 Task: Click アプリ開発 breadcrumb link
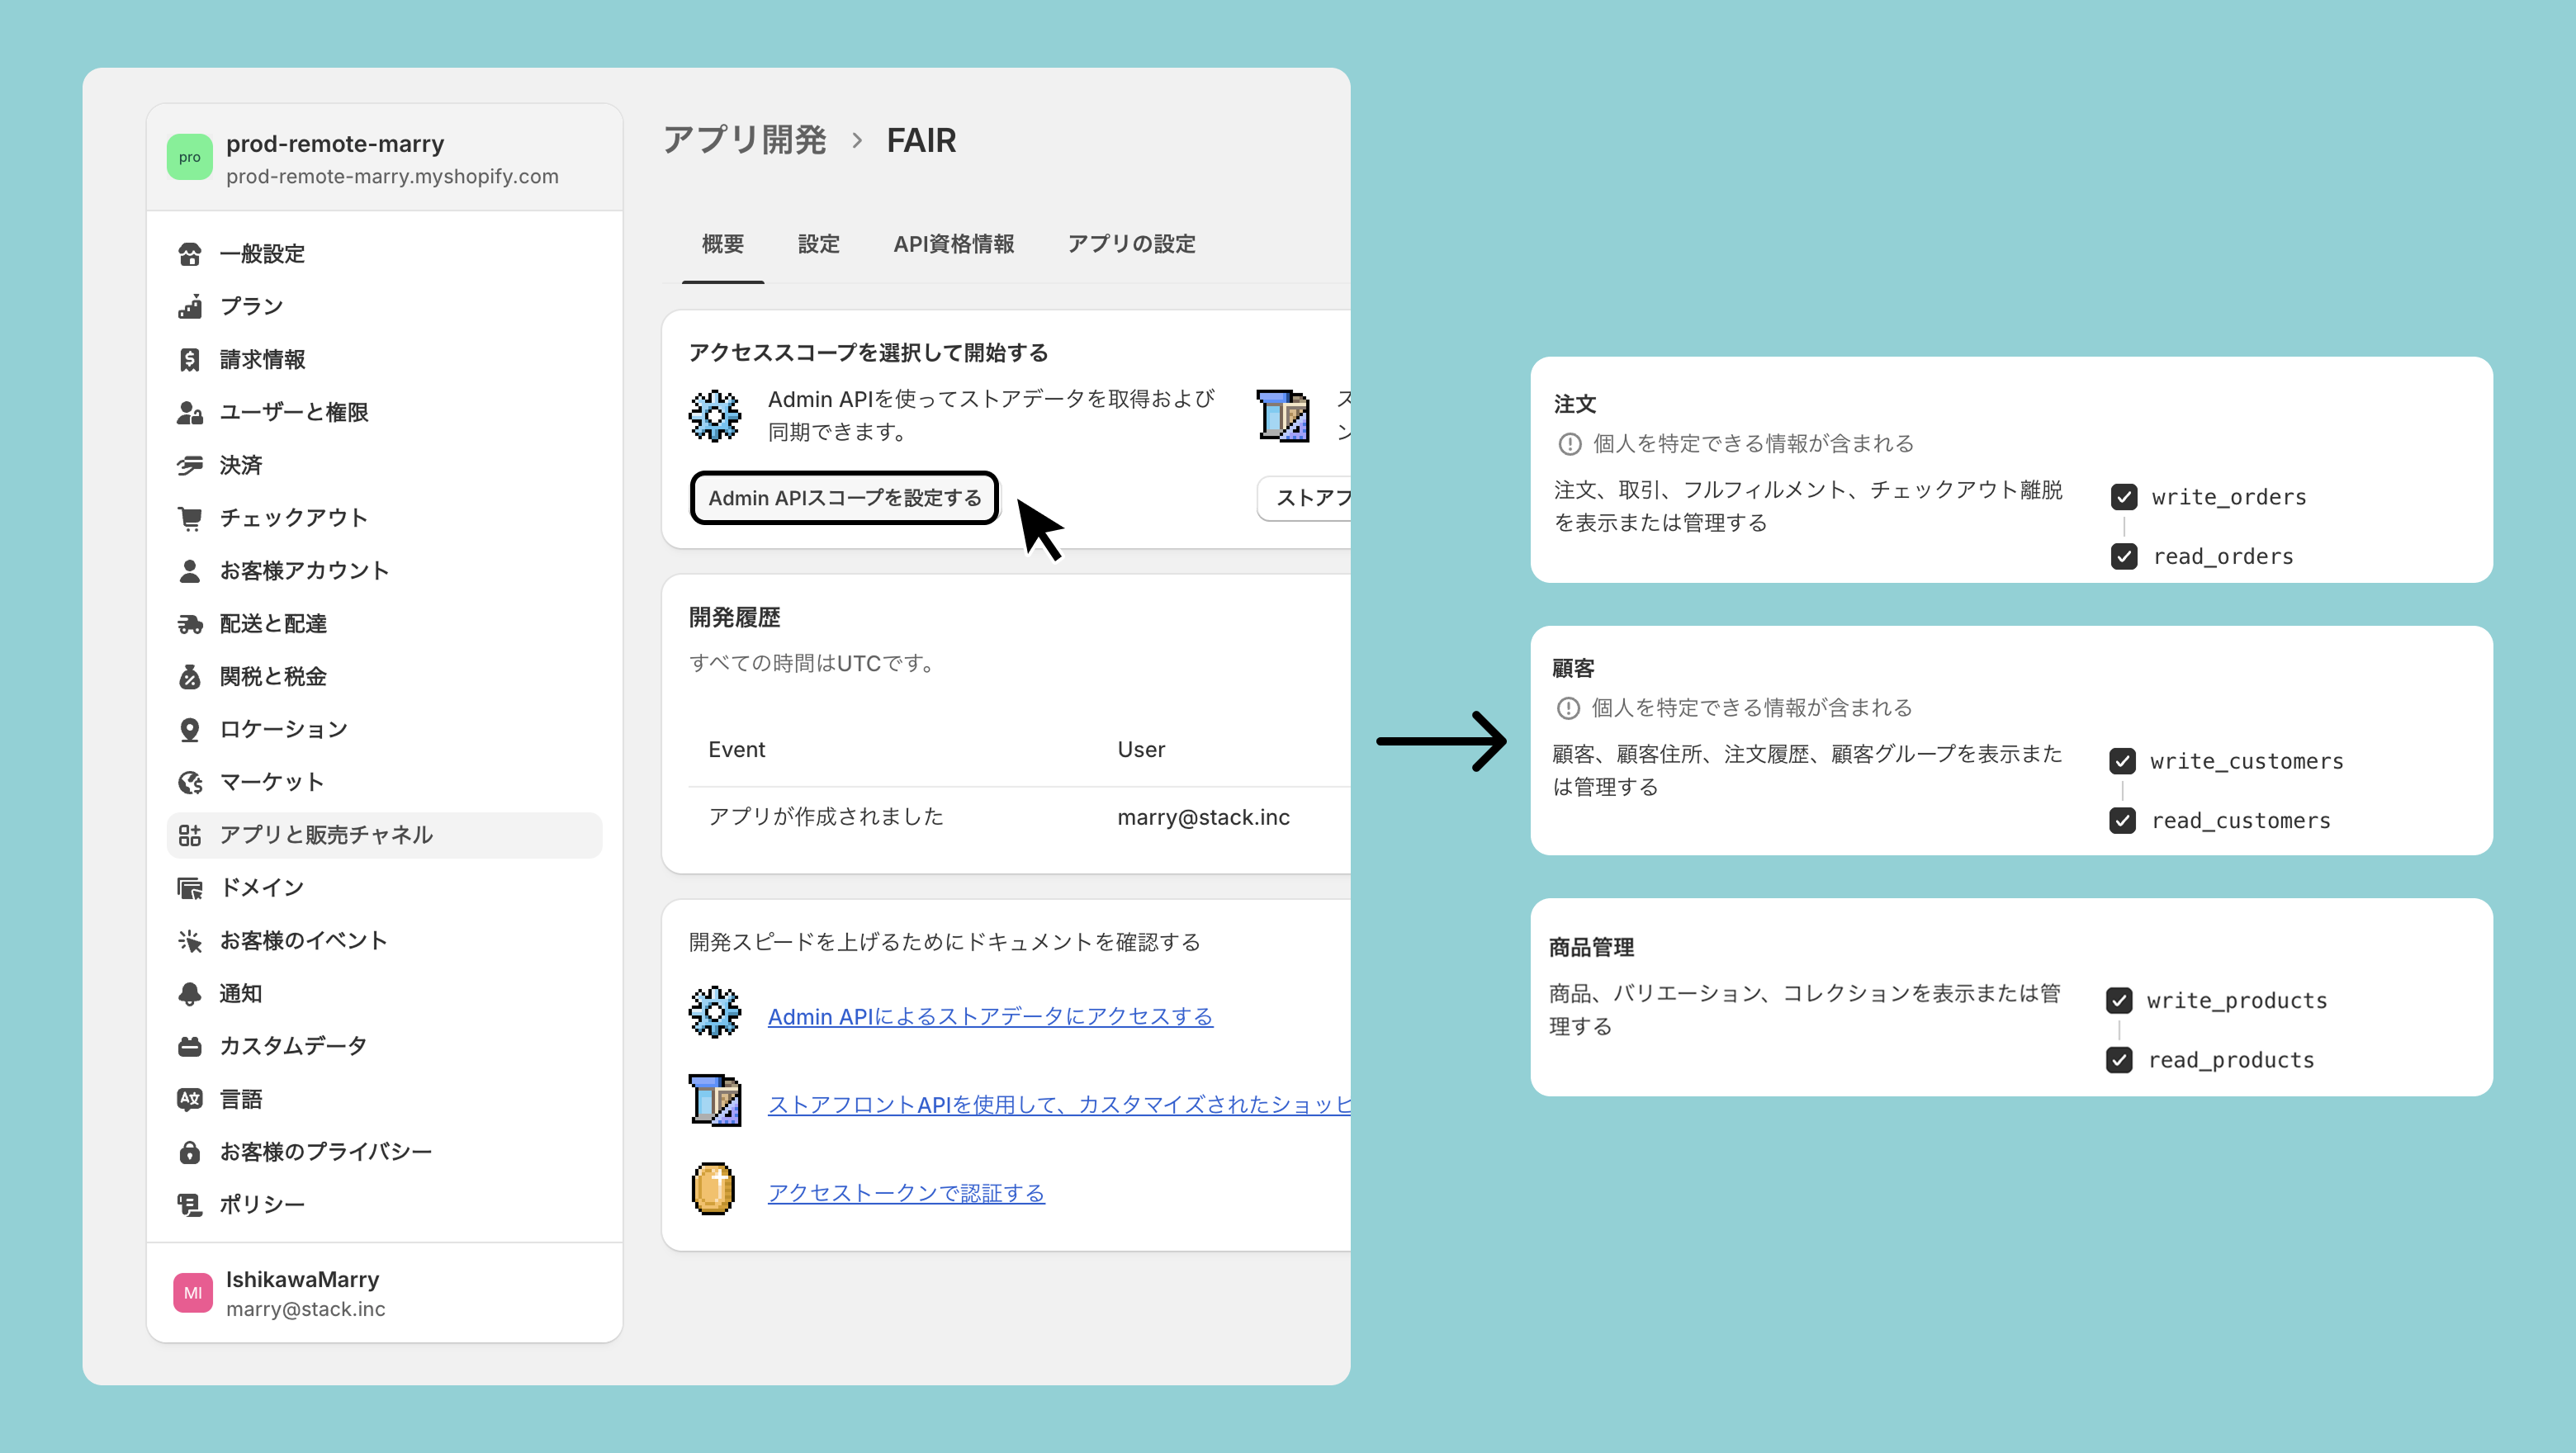click(744, 141)
